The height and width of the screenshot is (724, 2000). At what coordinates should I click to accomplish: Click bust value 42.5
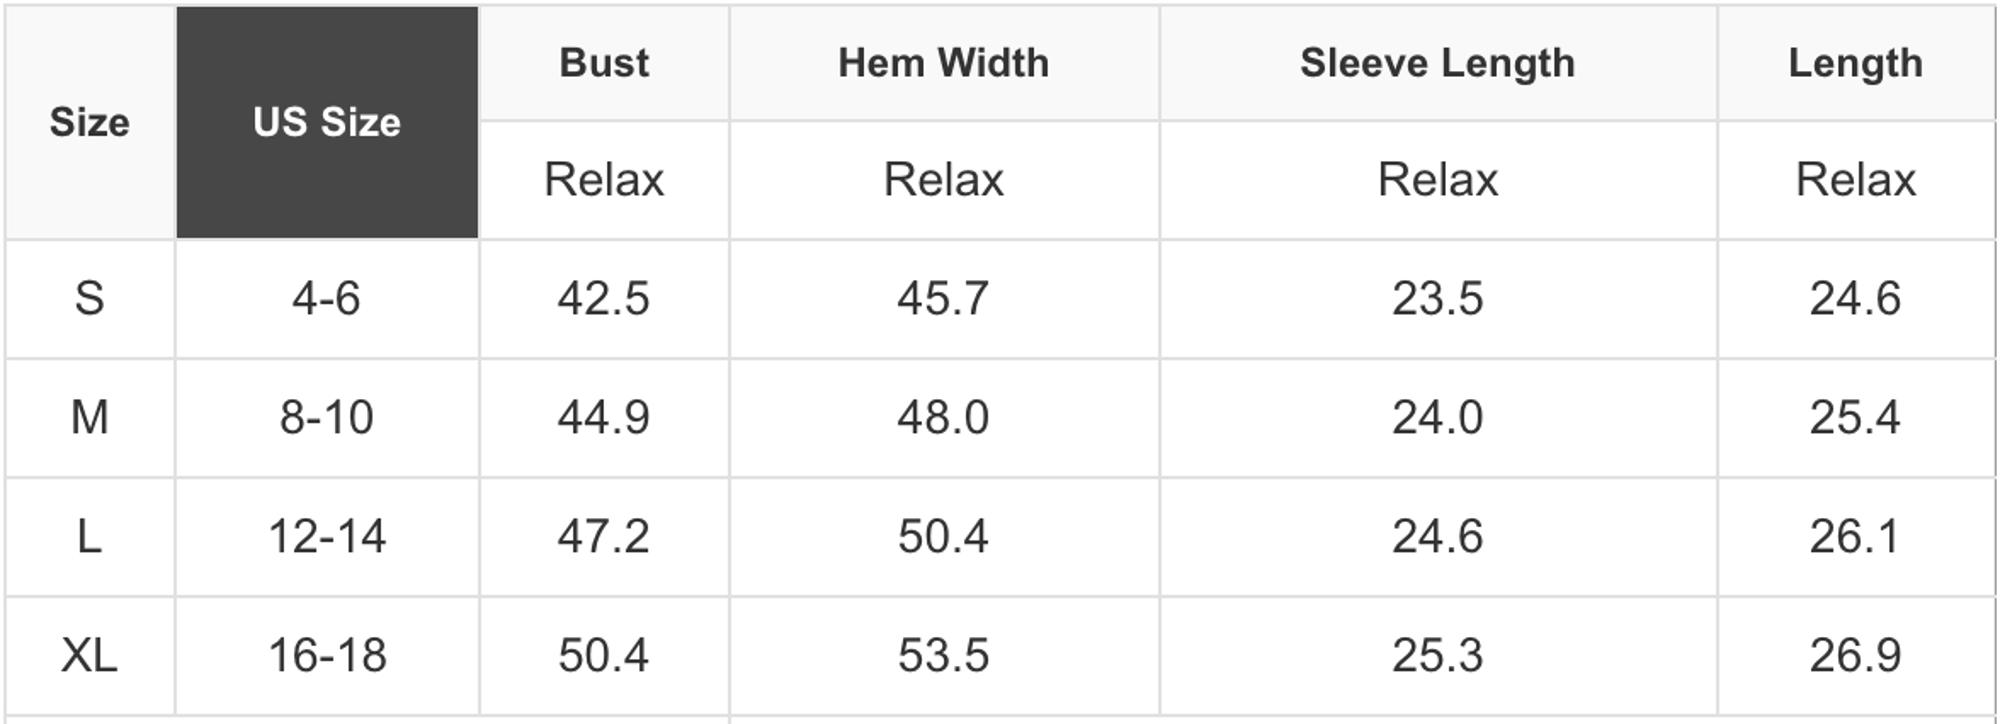click(604, 298)
